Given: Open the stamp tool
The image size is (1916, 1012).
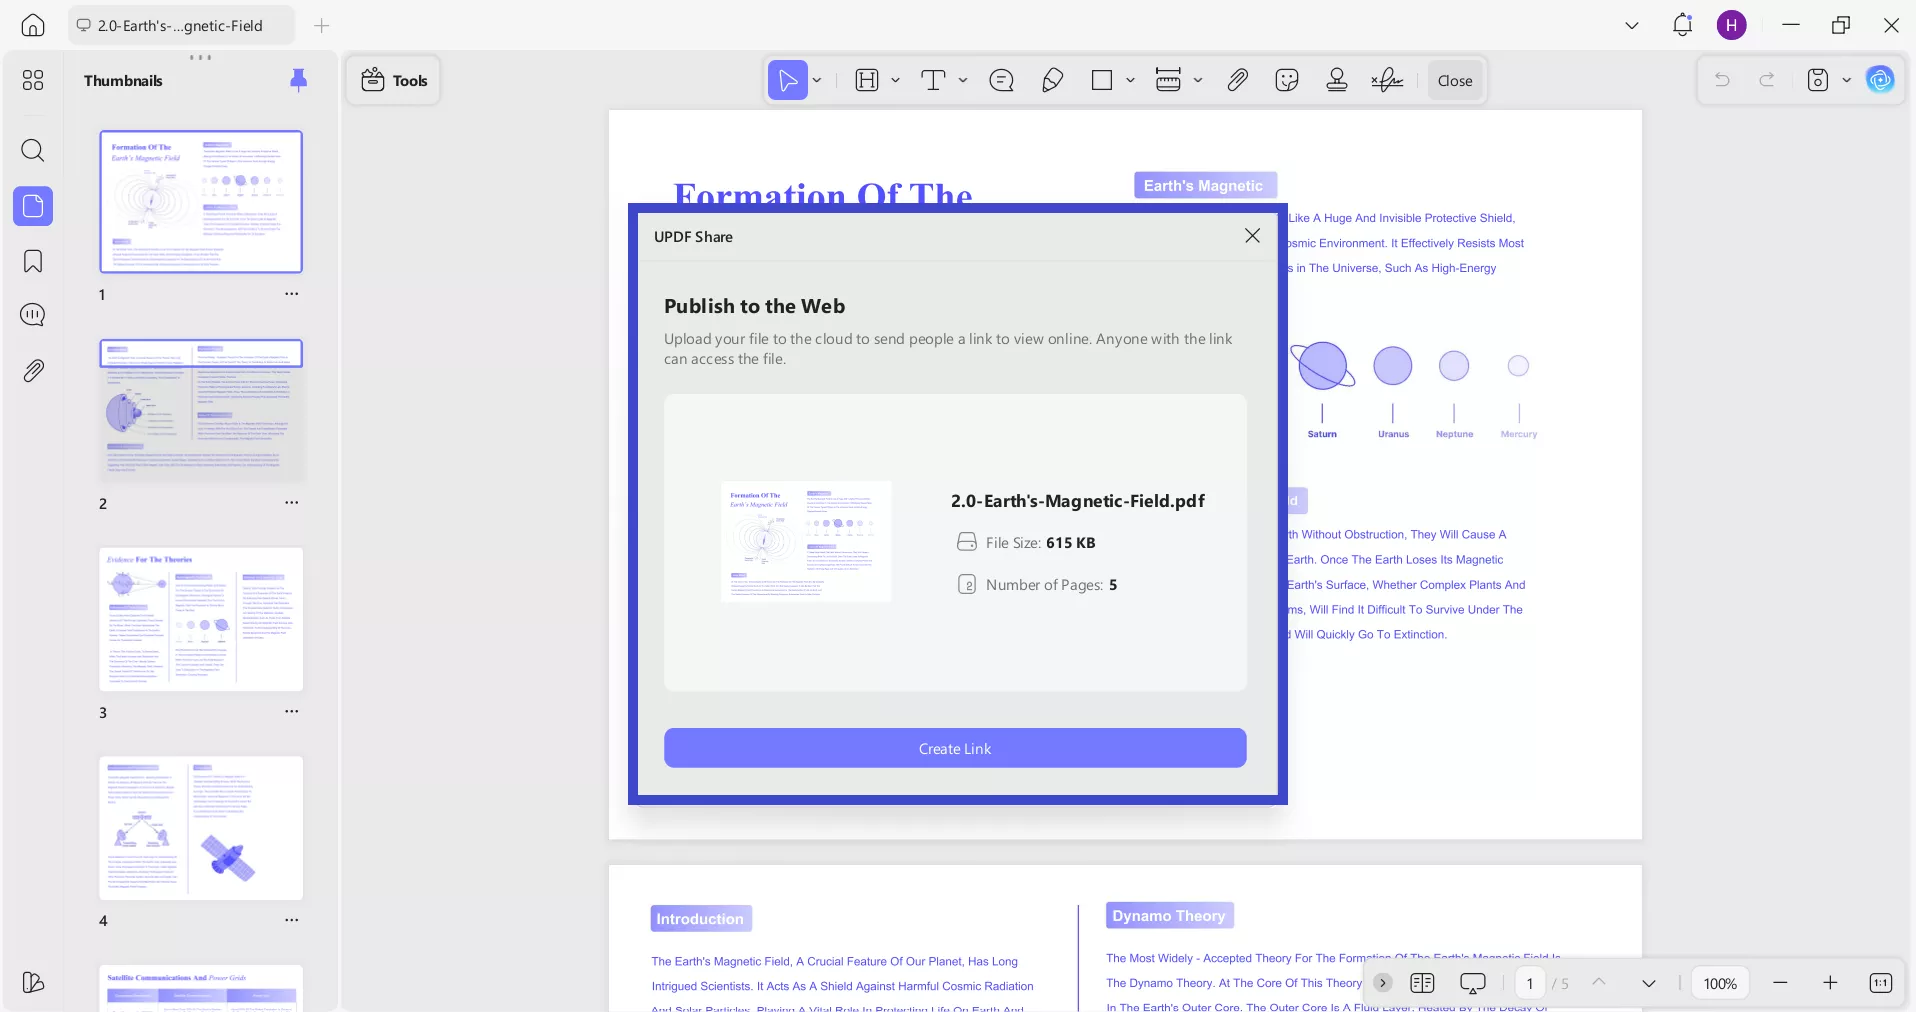Looking at the screenshot, I should click(1336, 80).
